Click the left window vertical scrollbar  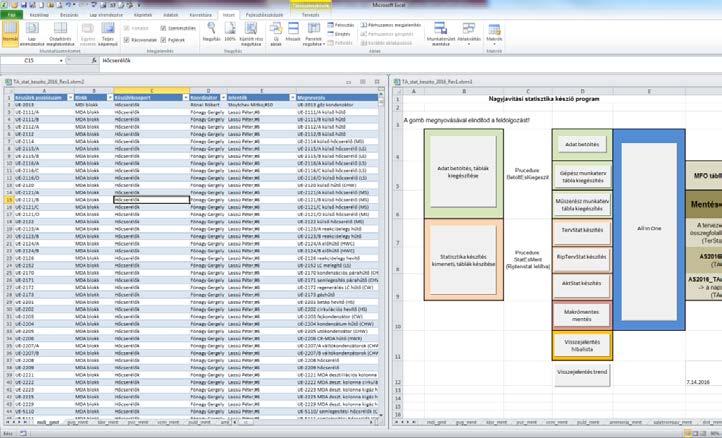pos(381,256)
